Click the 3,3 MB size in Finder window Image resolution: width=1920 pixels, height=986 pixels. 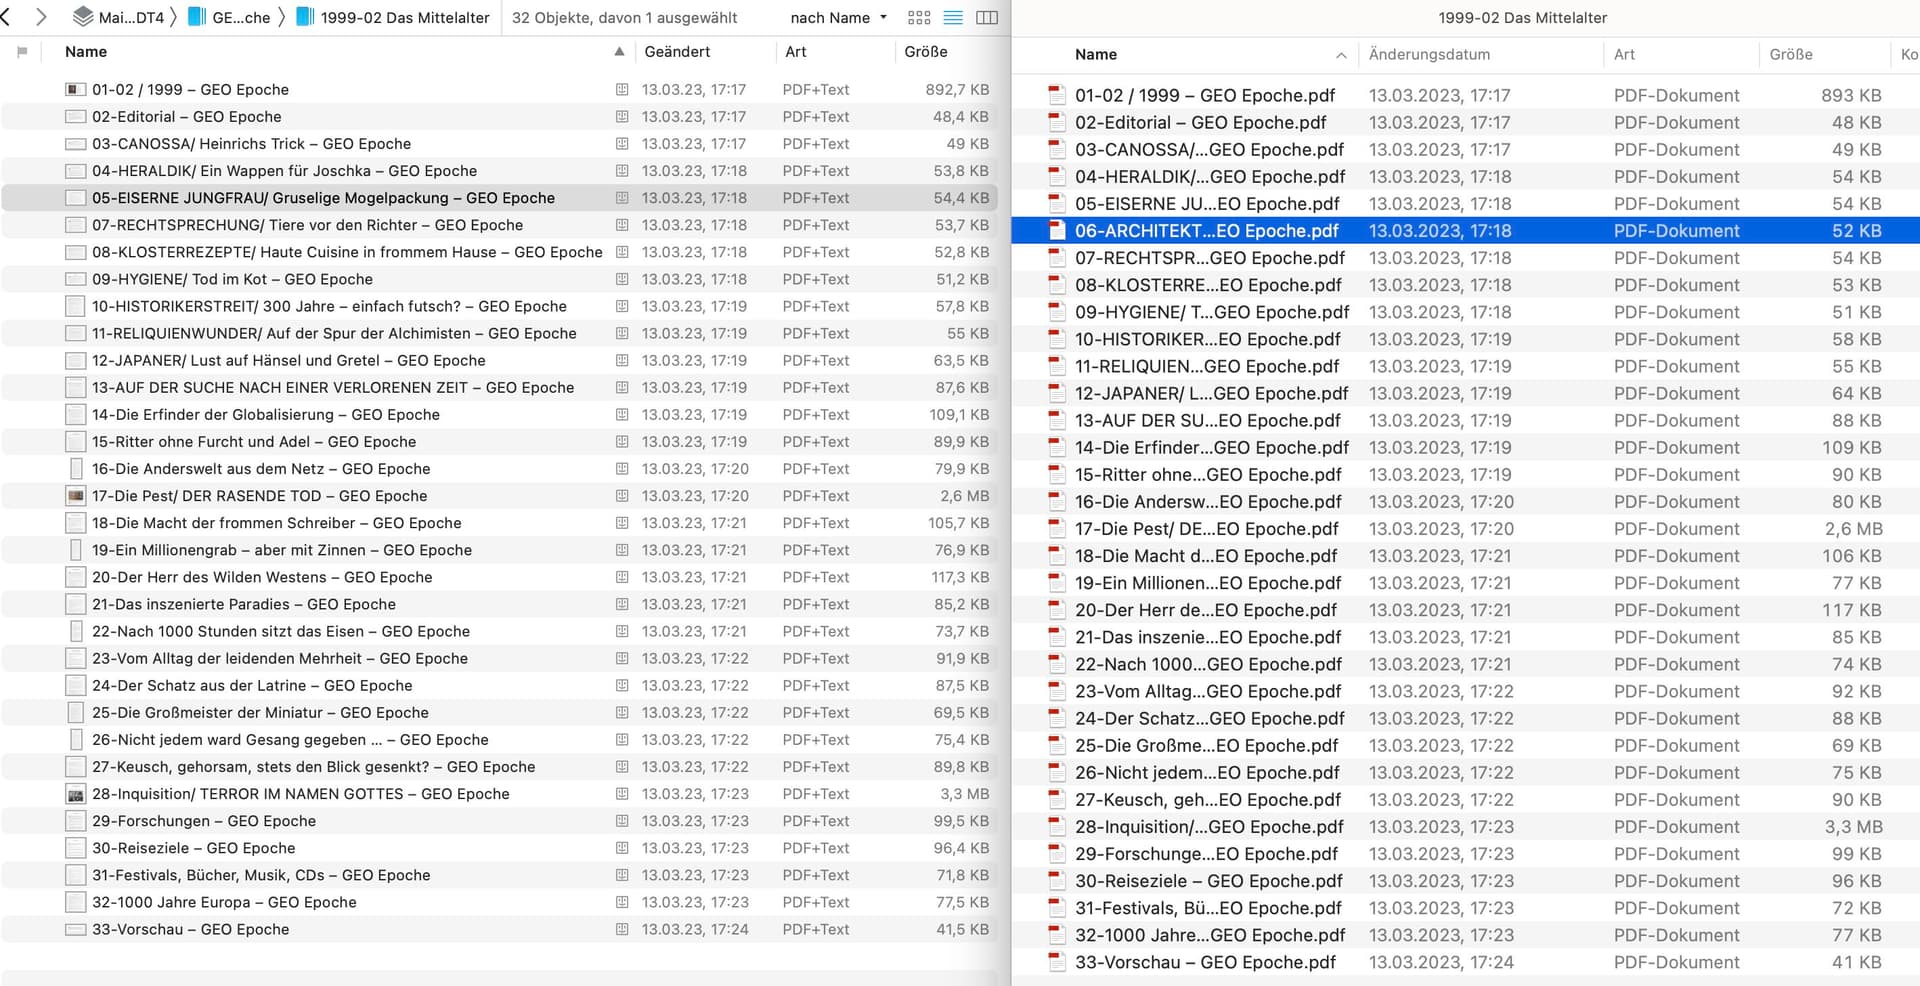(x=1853, y=827)
